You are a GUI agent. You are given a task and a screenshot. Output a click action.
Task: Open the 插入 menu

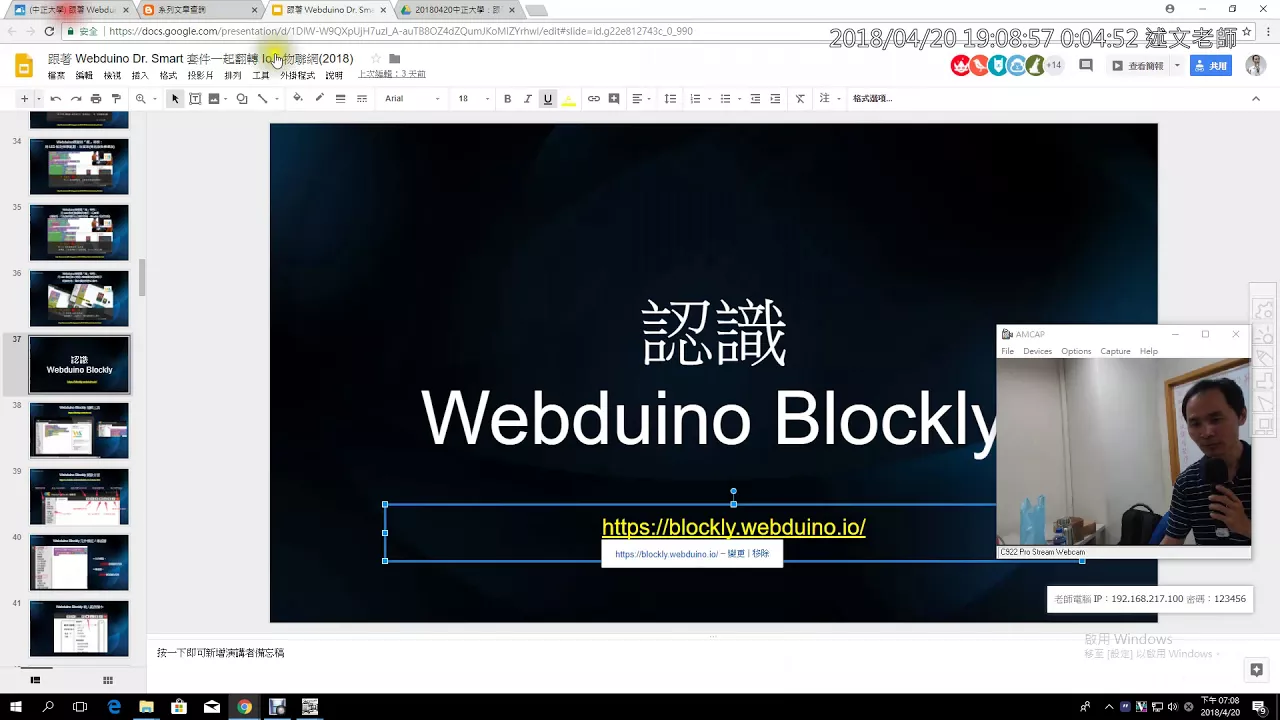pyautogui.click(x=140, y=76)
